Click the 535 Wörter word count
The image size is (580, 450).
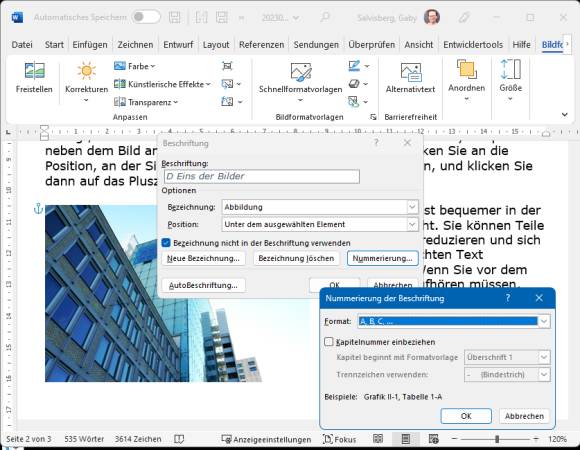(x=84, y=439)
